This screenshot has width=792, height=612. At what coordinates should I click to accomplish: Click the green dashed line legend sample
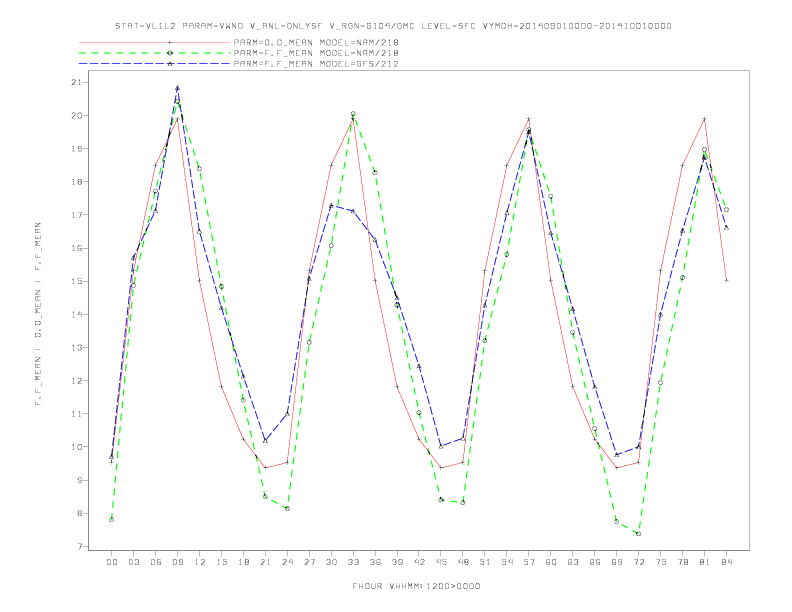click(x=155, y=53)
